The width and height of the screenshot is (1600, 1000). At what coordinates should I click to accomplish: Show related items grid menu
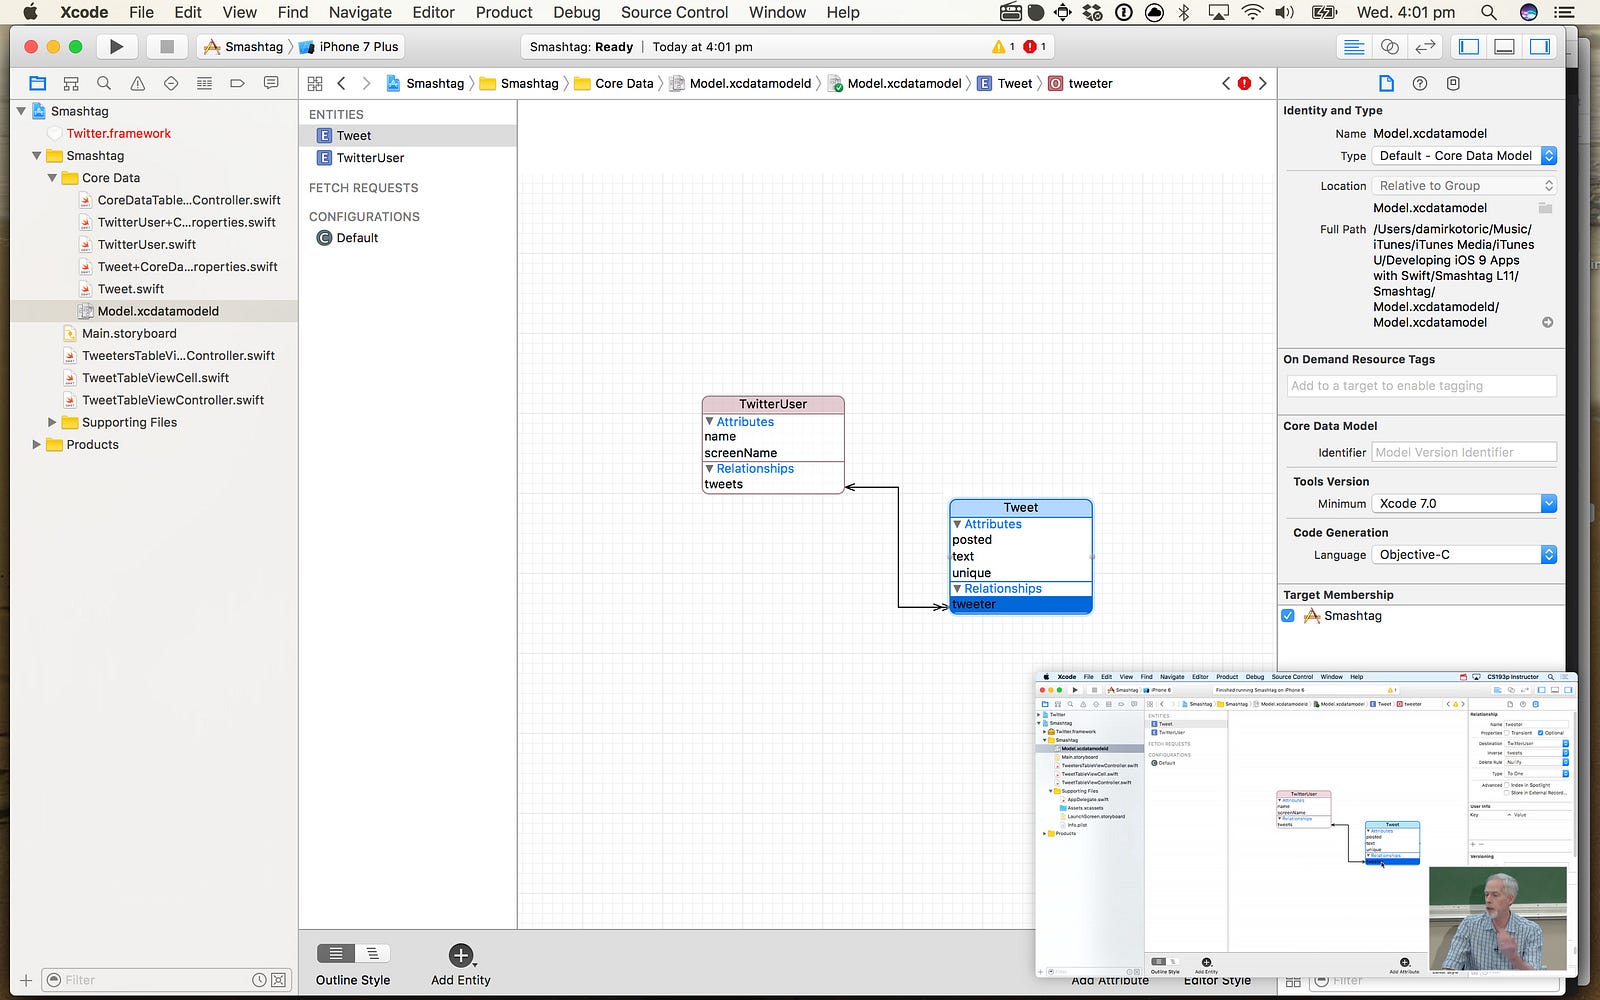pyautogui.click(x=315, y=84)
